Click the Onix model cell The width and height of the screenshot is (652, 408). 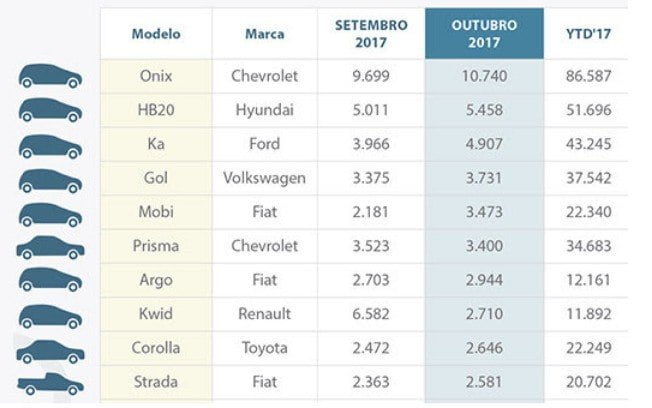(156, 76)
